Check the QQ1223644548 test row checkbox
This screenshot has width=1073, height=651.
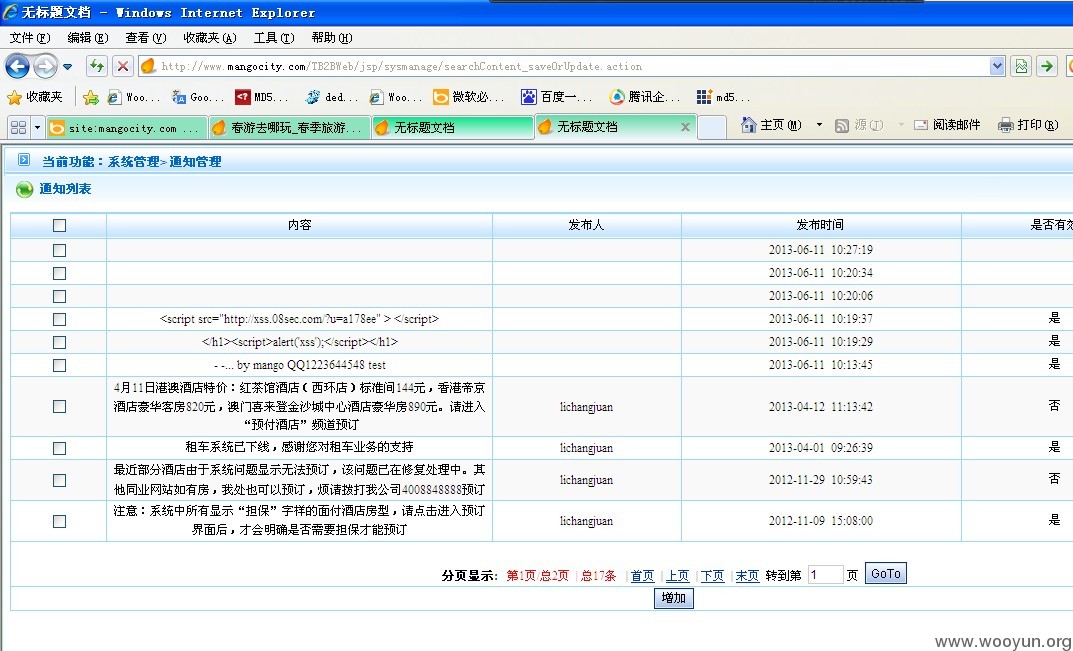coord(60,365)
